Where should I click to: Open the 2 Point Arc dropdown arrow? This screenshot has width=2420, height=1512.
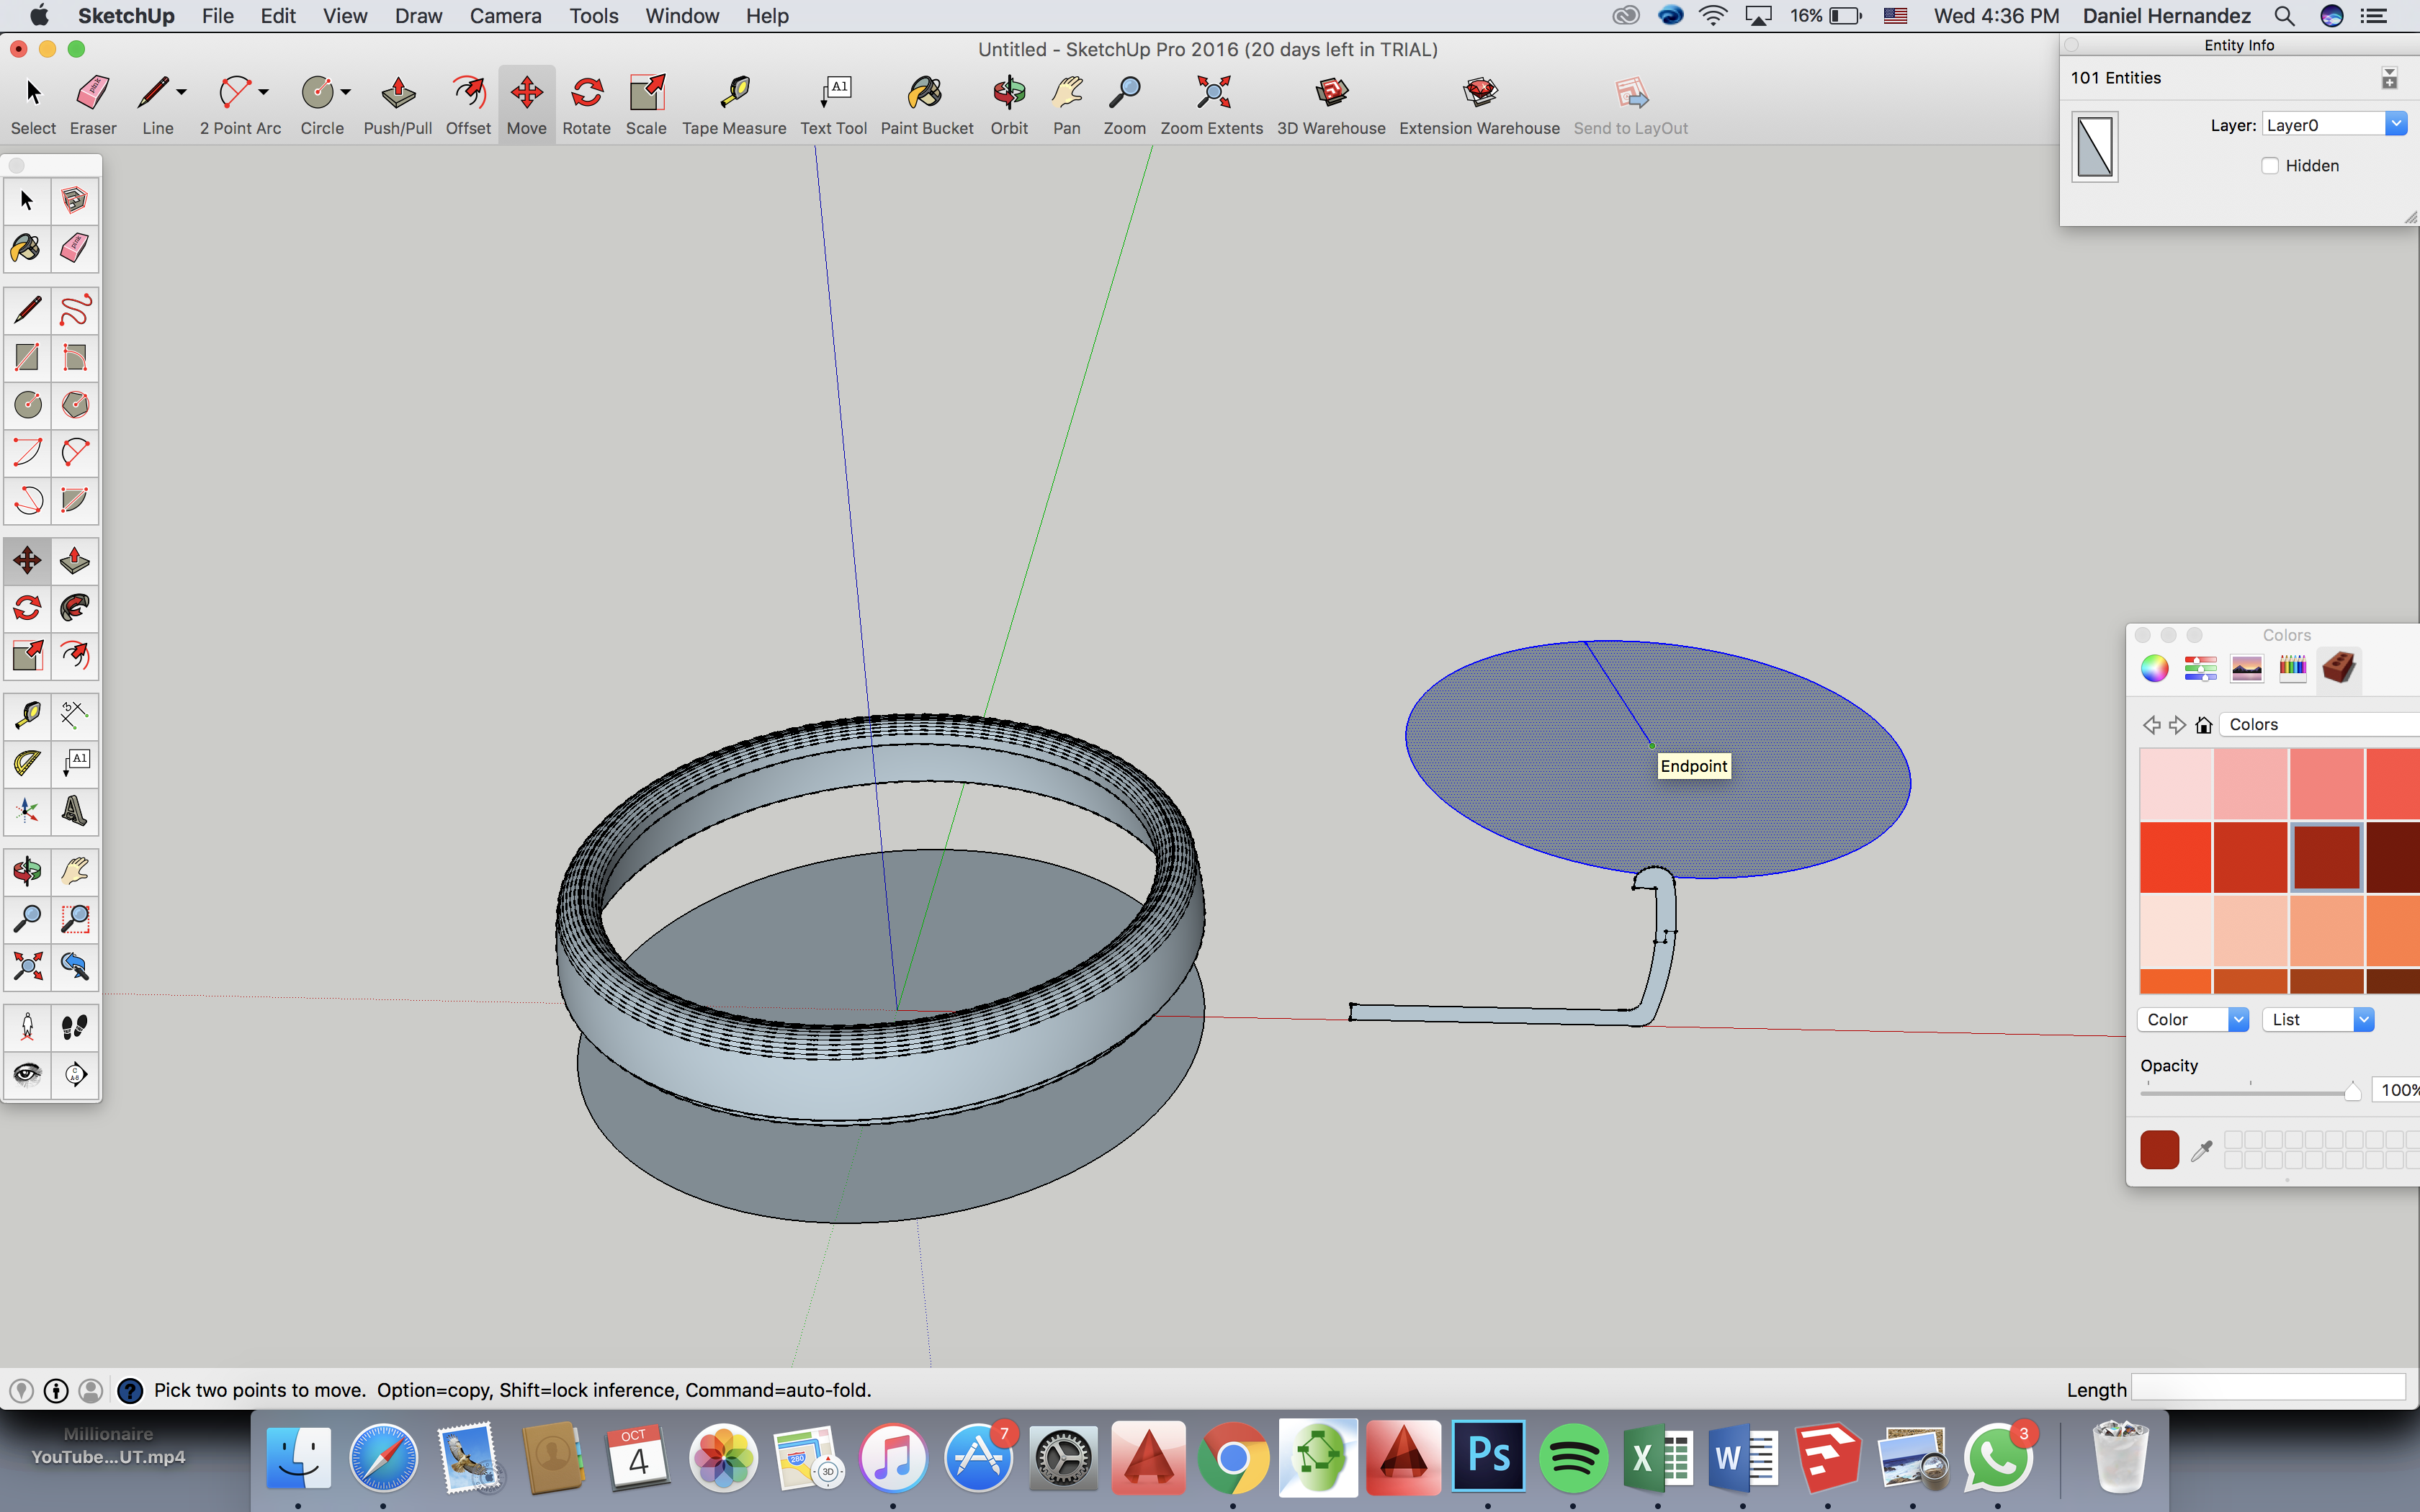(x=264, y=92)
